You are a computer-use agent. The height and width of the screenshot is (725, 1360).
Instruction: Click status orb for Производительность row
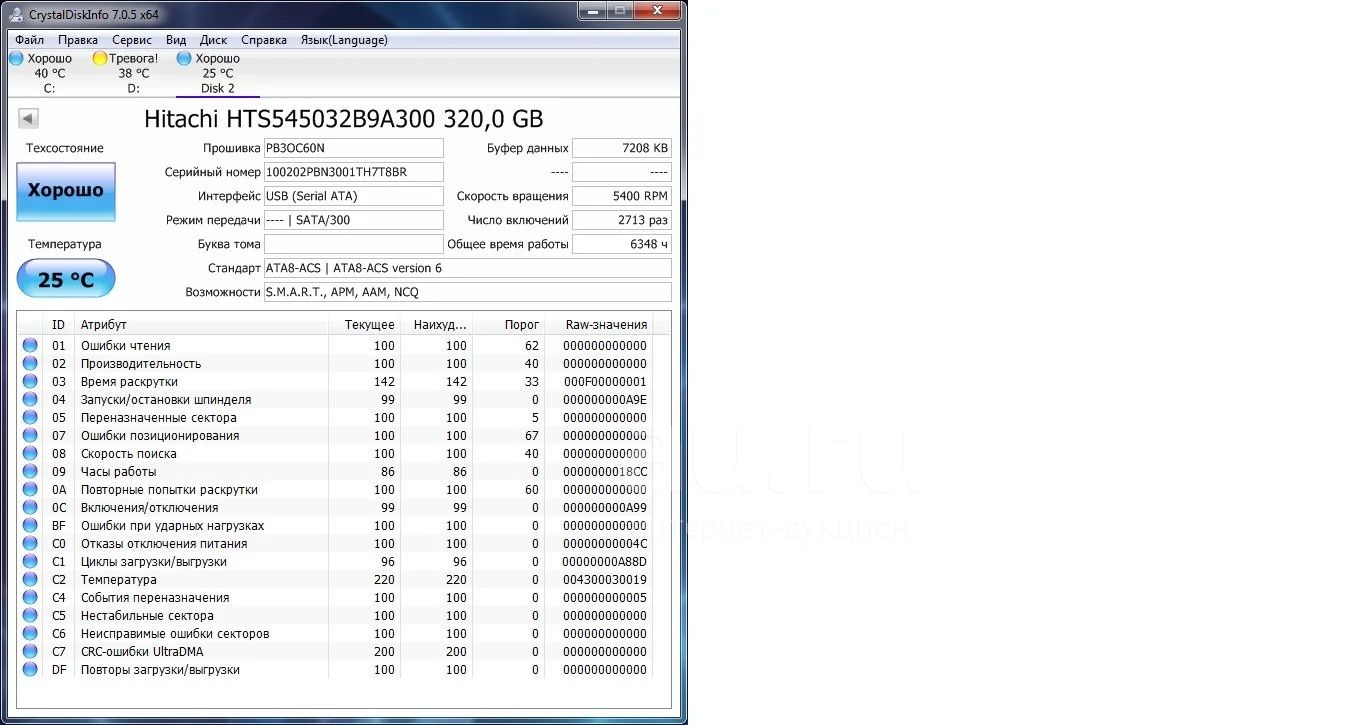click(x=30, y=363)
